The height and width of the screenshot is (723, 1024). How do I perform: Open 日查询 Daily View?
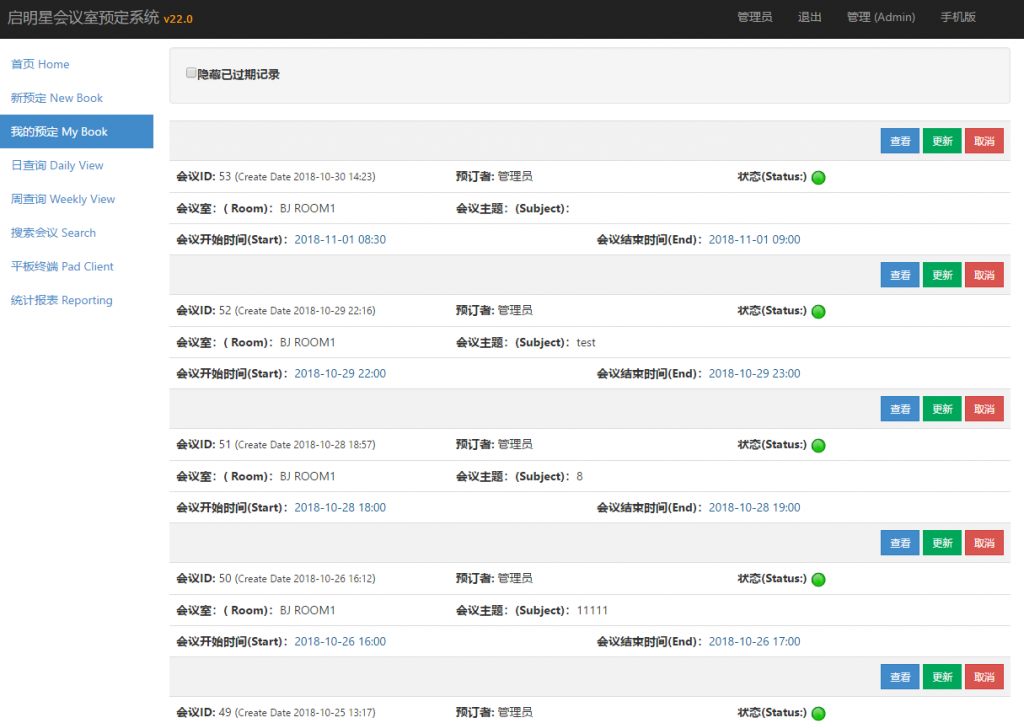[x=57, y=165]
